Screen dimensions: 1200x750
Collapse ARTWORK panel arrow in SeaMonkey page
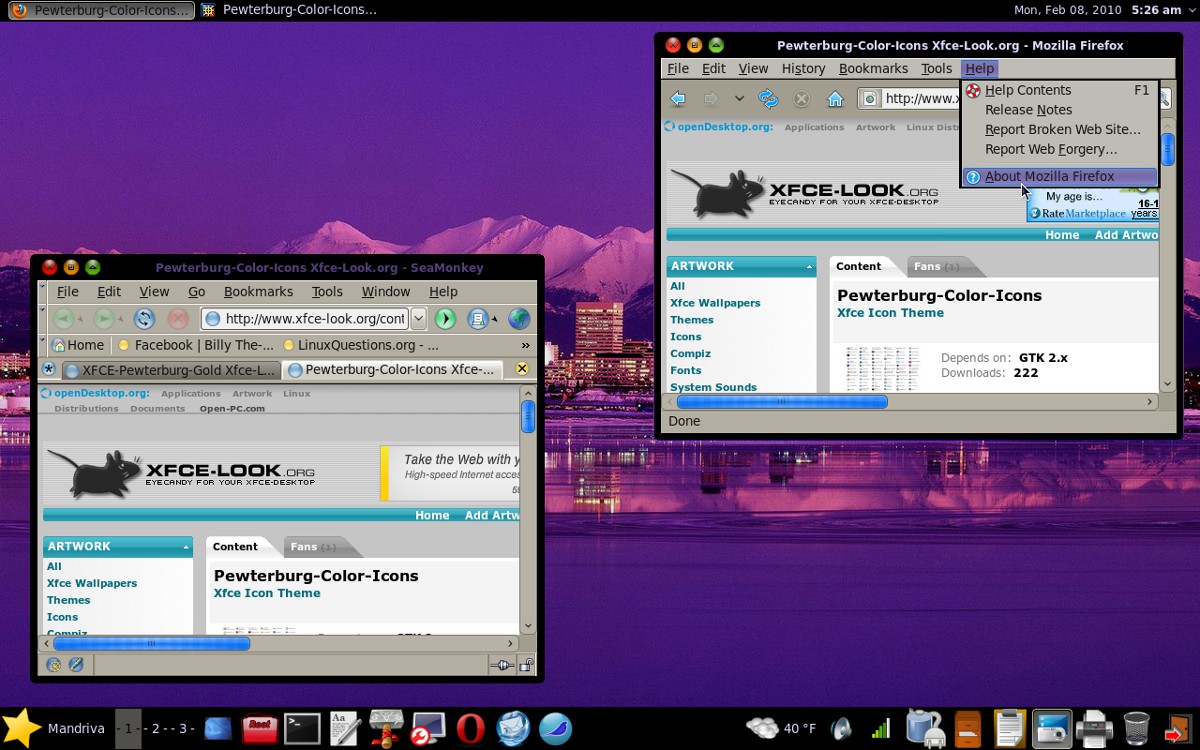pos(186,548)
